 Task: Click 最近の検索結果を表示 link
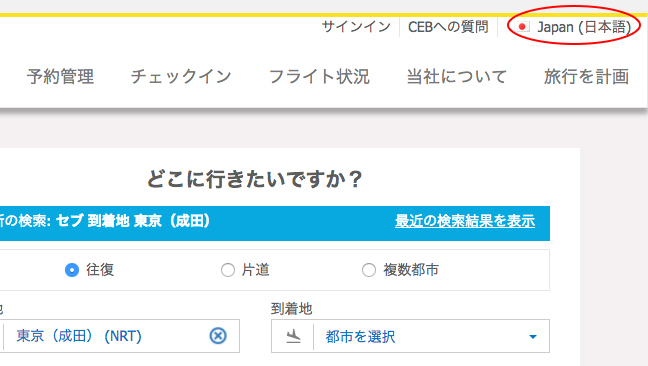point(465,221)
